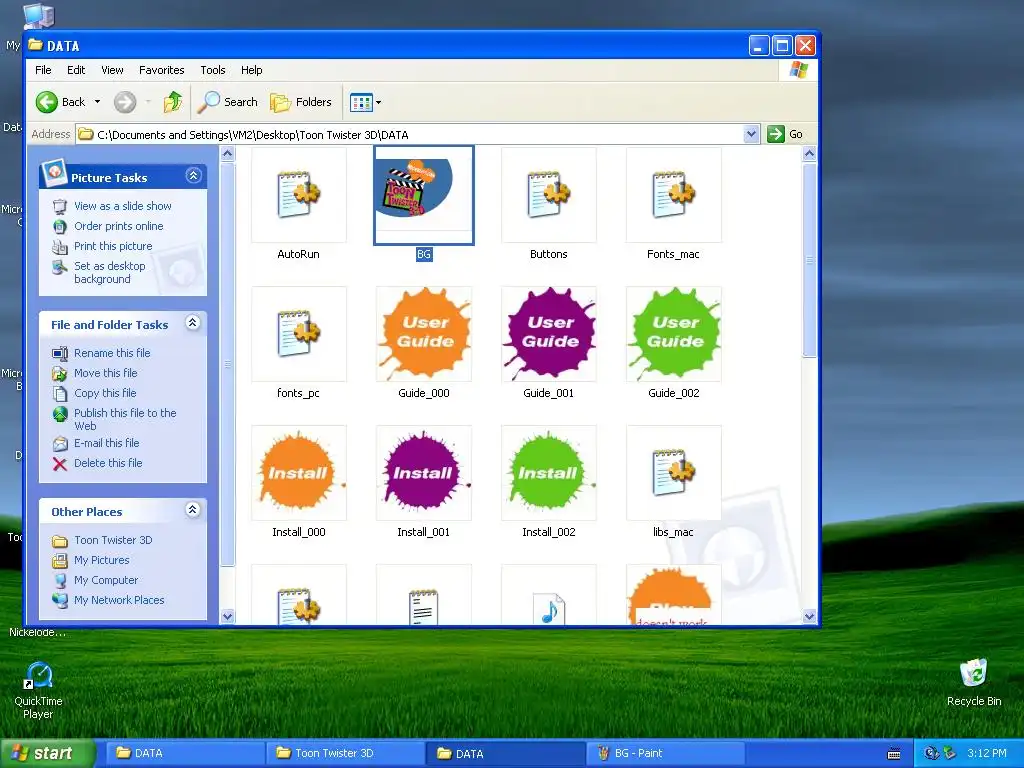Expand the Address bar dropdown
1024x768 pixels.
751,135
